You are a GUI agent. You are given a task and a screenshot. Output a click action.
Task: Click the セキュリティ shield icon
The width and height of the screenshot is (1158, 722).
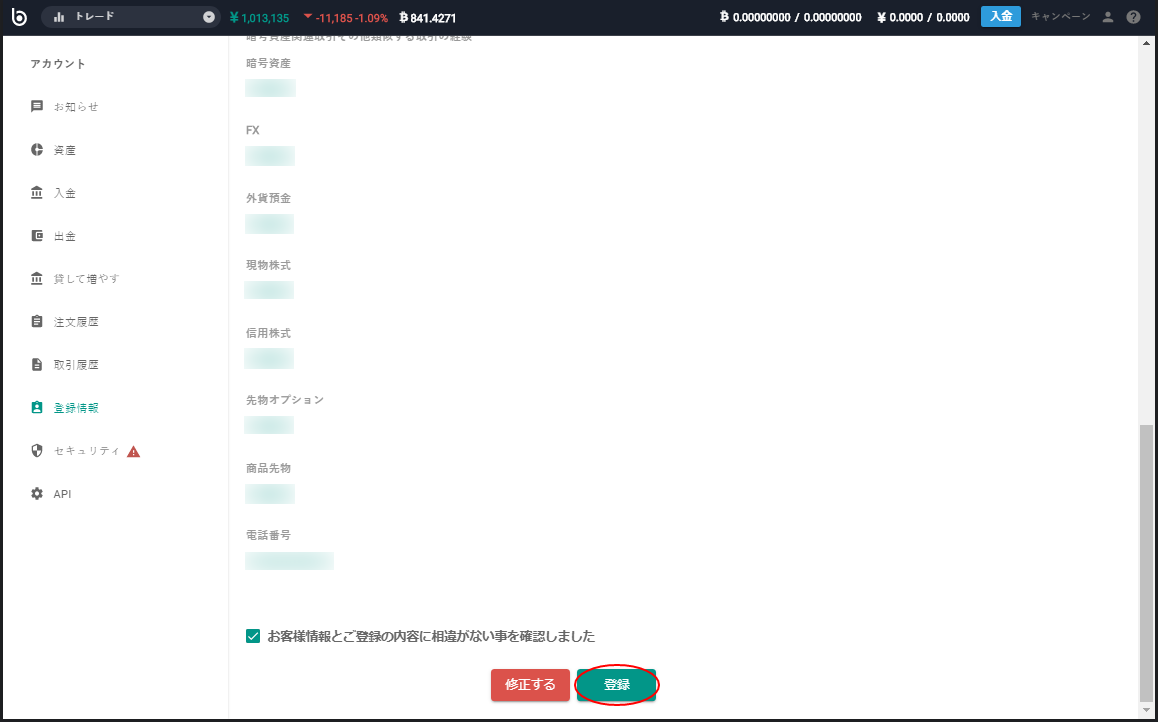[37, 450]
